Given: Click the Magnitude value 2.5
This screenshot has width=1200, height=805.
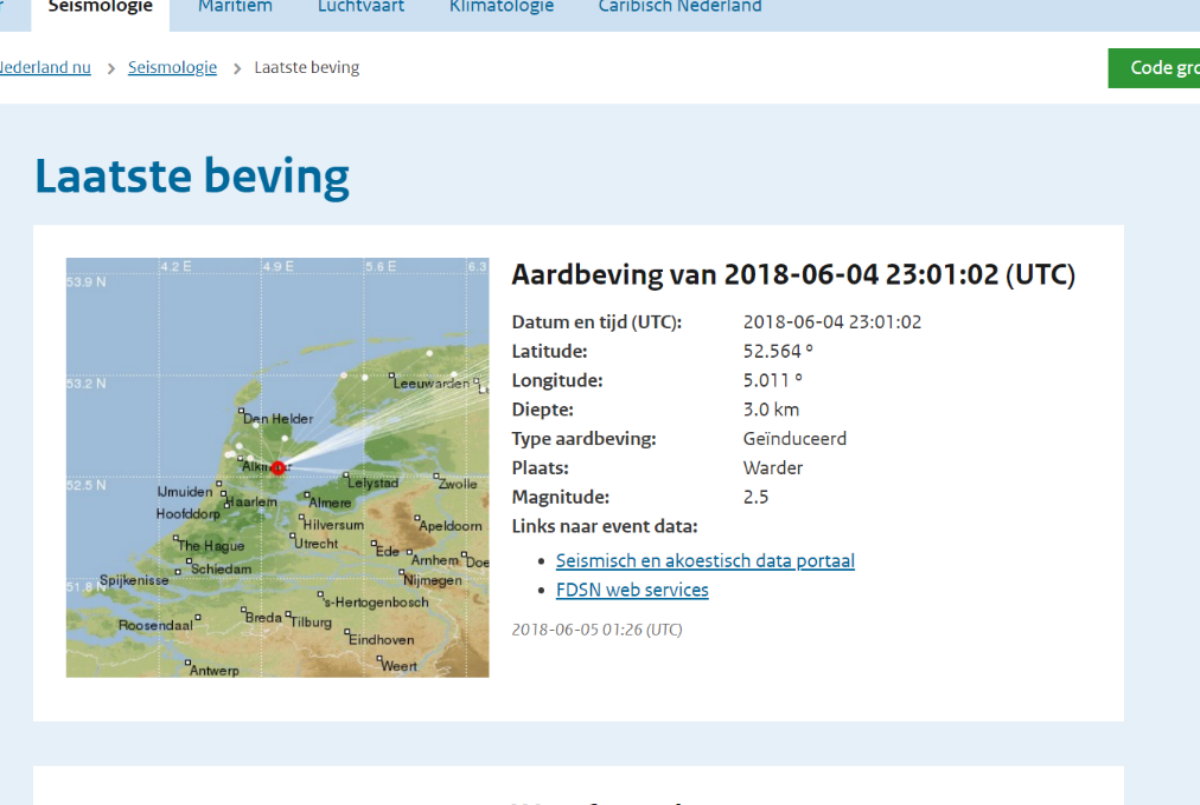Looking at the screenshot, I should pyautogui.click(x=756, y=497).
